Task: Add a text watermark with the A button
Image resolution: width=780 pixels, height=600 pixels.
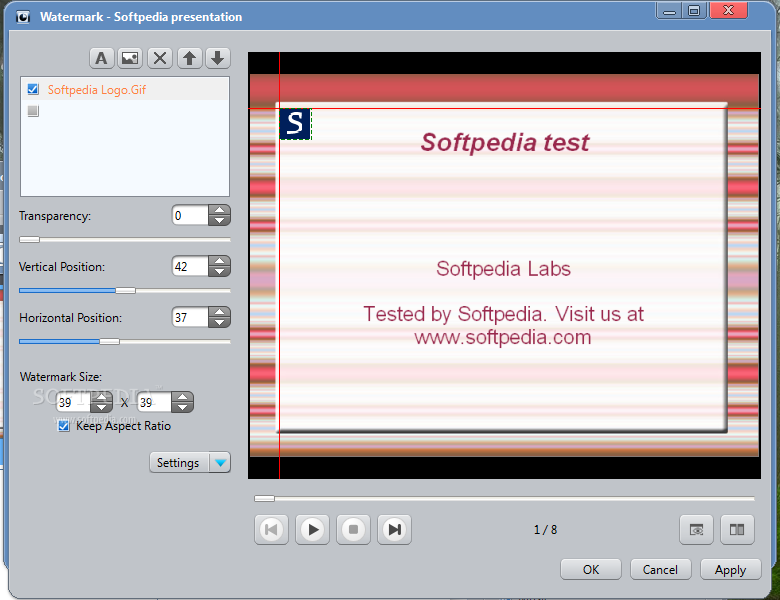Action: pos(101,59)
